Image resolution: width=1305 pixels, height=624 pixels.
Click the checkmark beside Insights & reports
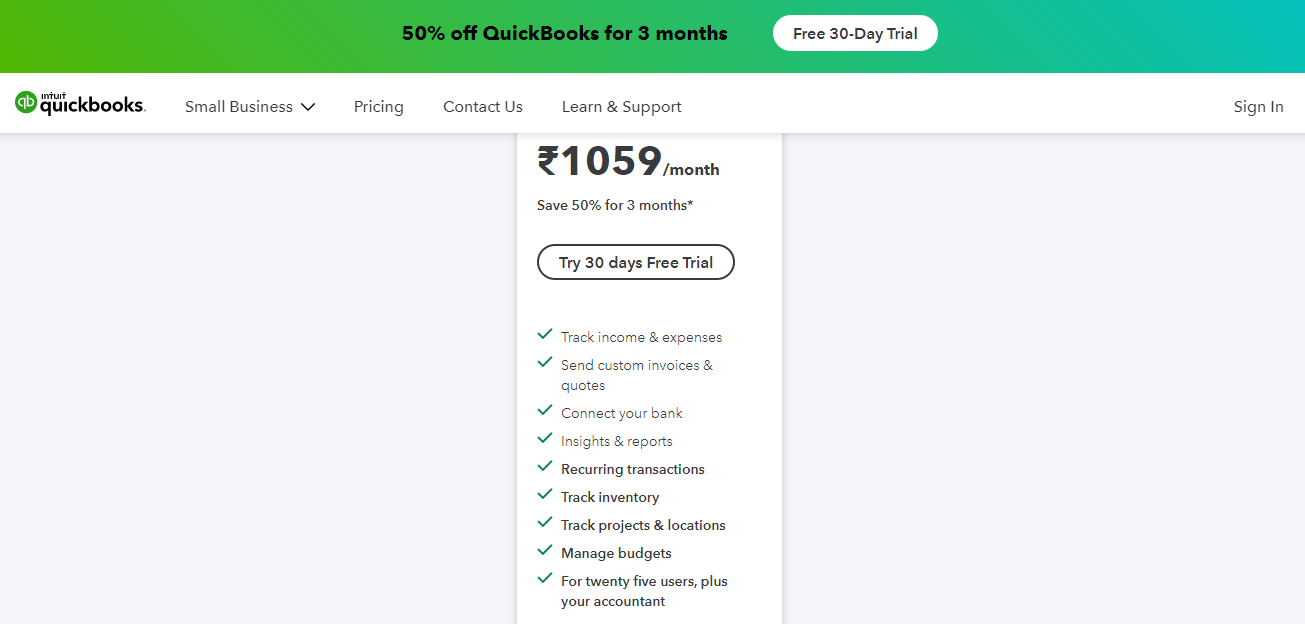coord(545,438)
